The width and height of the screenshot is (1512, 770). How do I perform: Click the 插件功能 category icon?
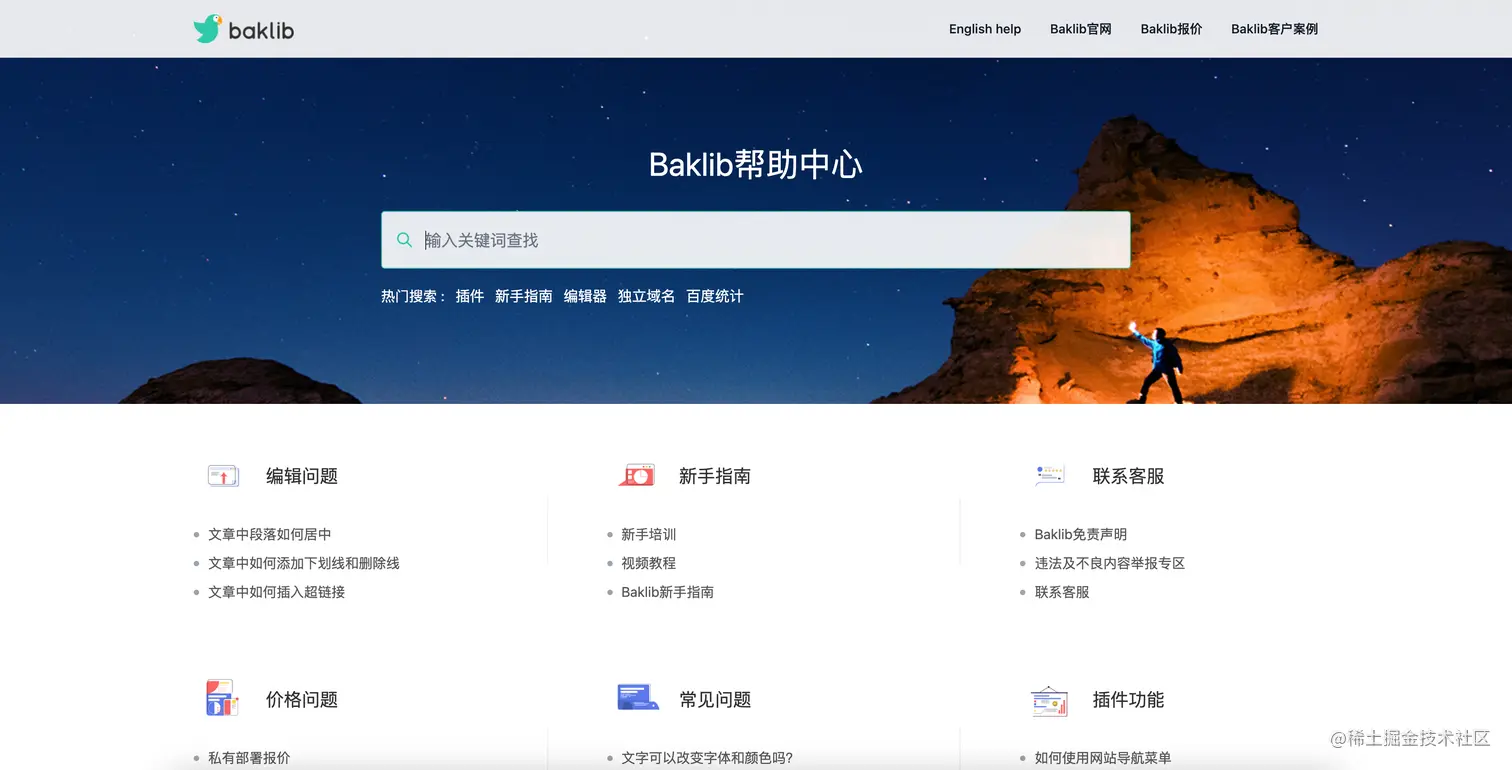pyautogui.click(x=1049, y=701)
